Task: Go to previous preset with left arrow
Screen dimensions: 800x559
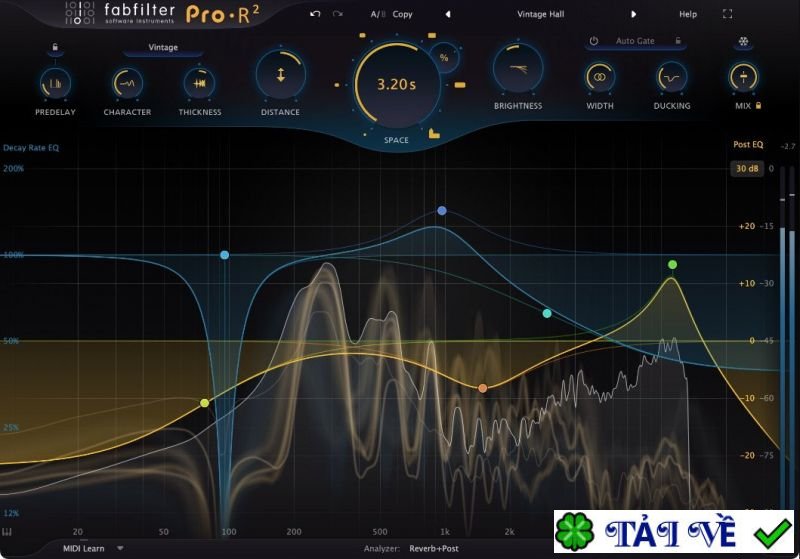Action: point(447,14)
